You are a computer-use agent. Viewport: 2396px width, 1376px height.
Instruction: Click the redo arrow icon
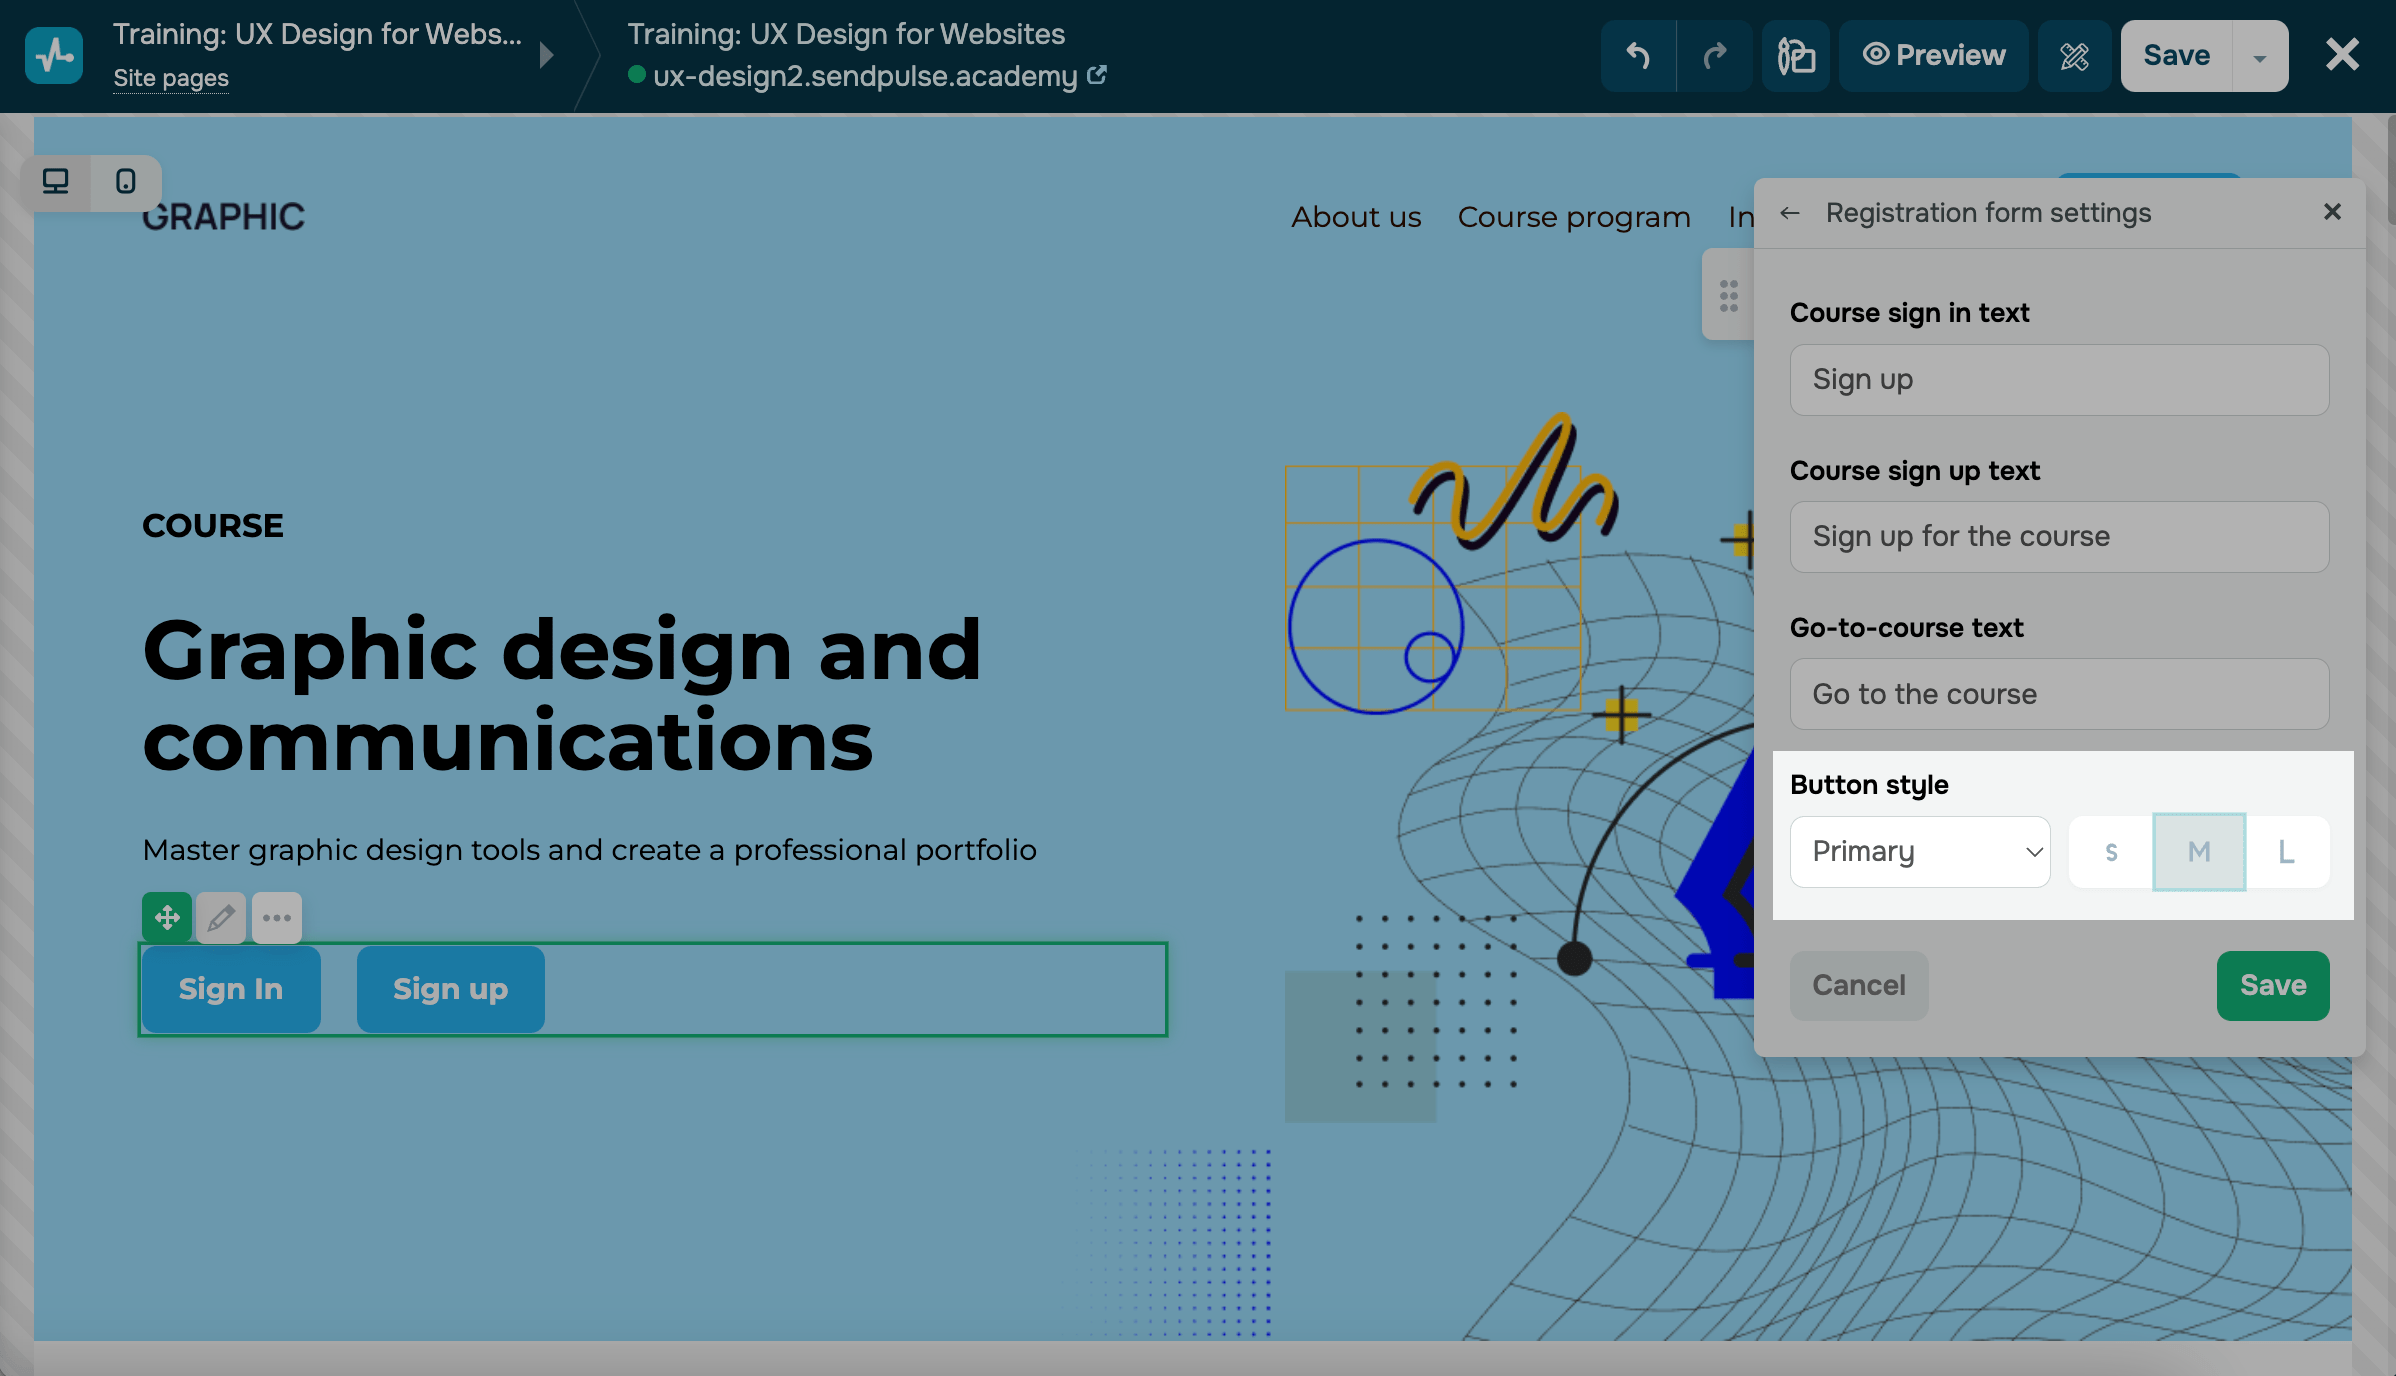point(1714,56)
